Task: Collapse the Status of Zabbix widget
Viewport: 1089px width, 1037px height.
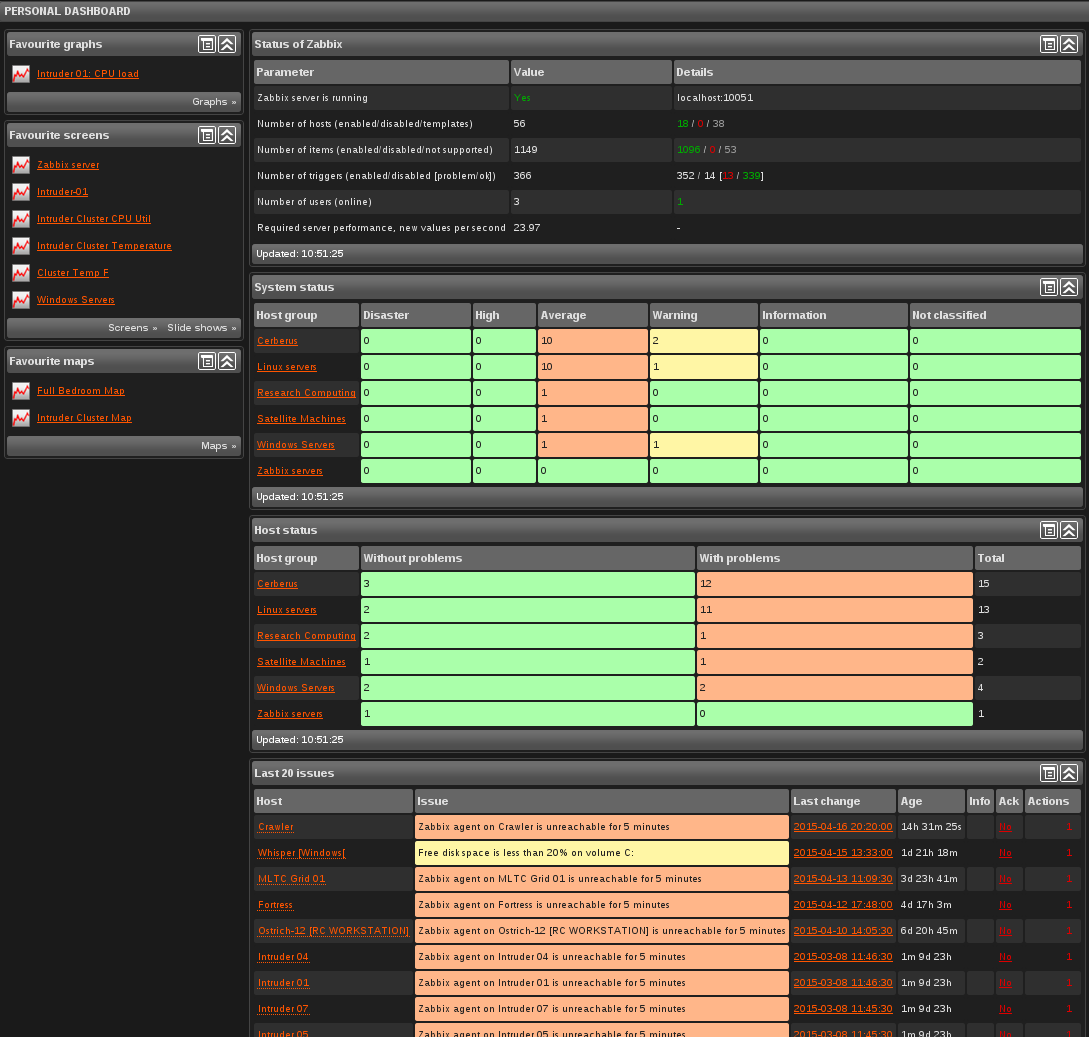Action: pyautogui.click(x=1069, y=44)
